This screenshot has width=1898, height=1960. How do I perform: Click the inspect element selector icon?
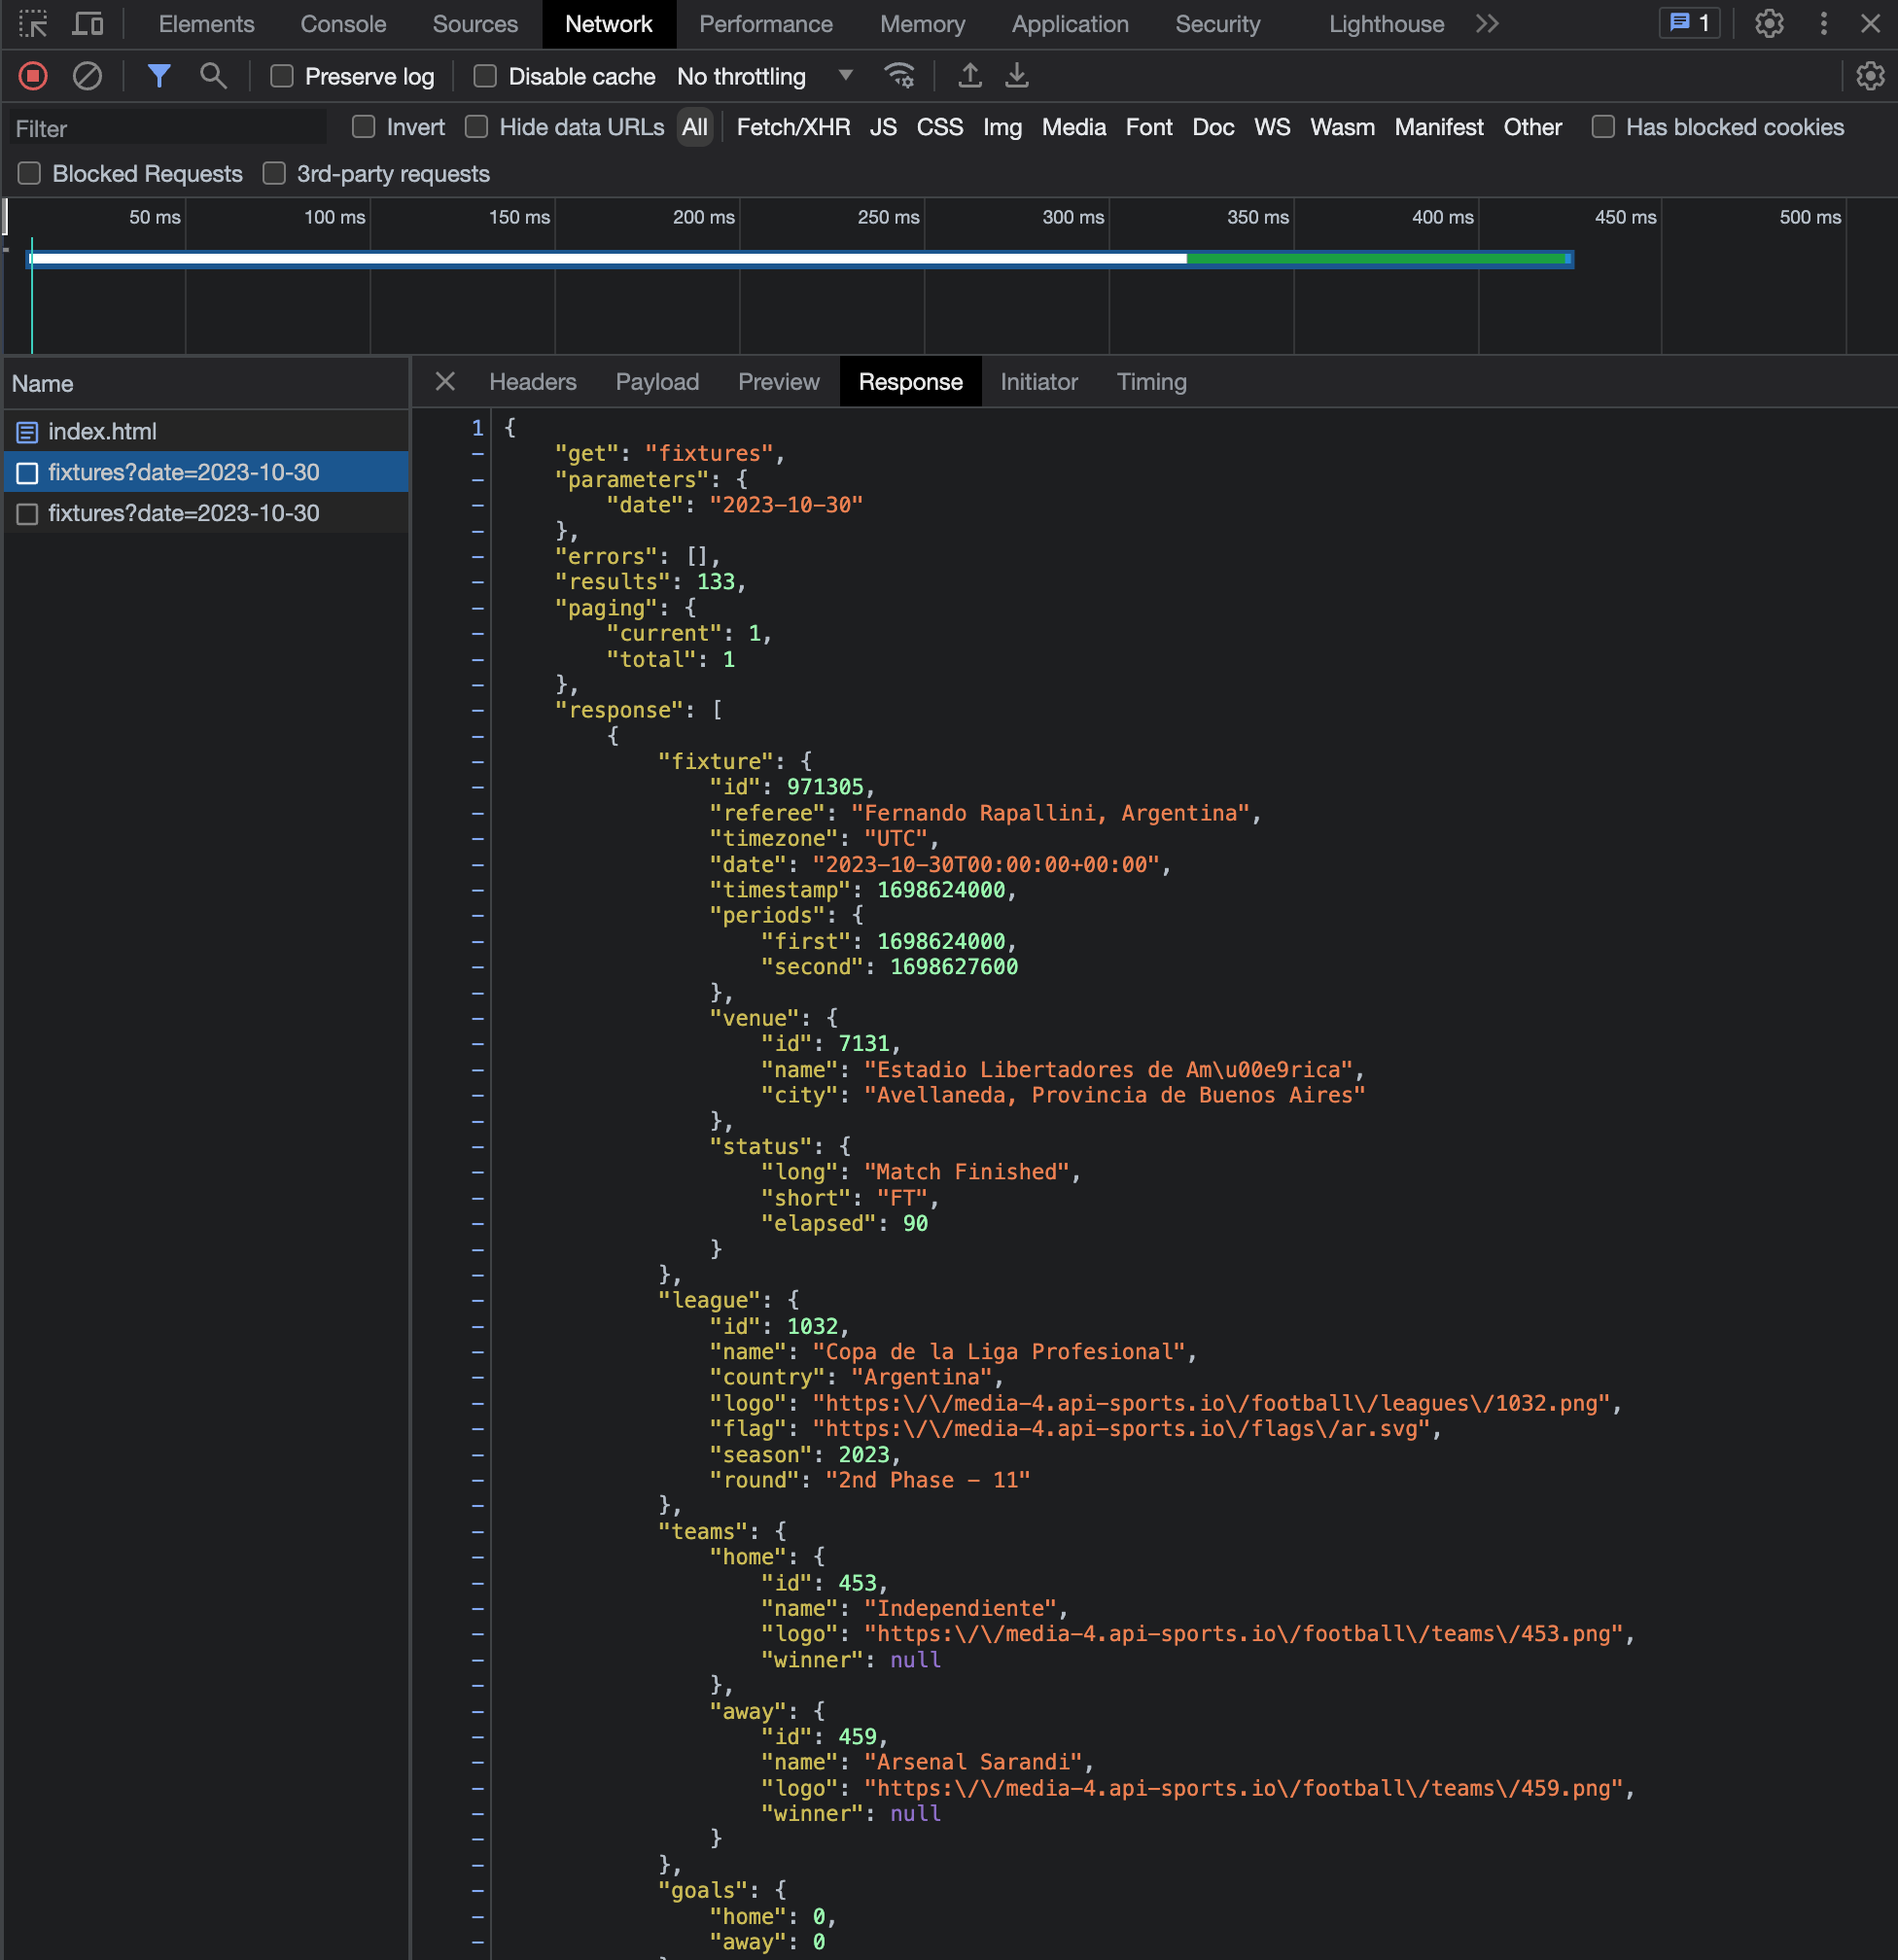[33, 24]
